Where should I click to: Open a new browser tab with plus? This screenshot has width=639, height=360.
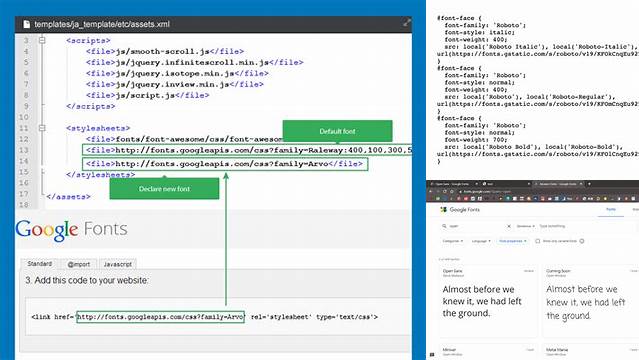pos(589,184)
